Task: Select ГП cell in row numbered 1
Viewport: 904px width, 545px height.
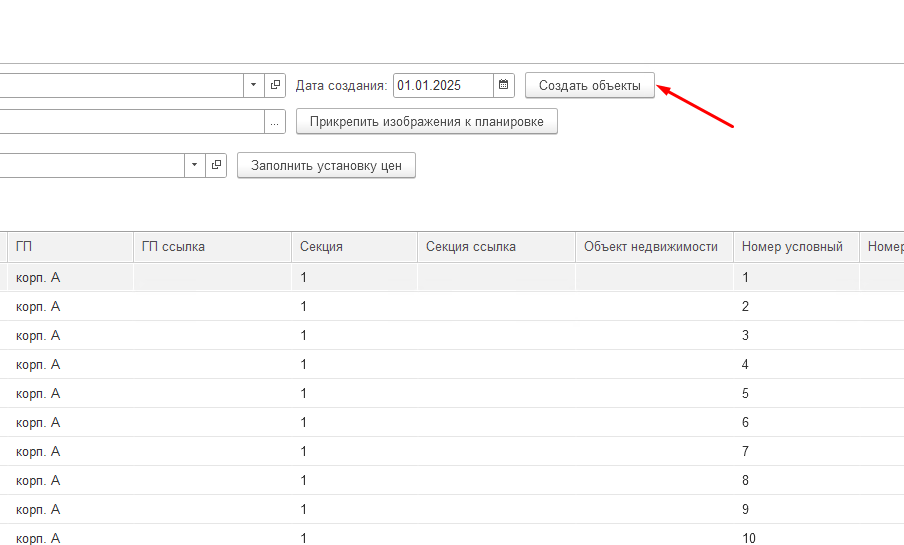Action: 70,277
